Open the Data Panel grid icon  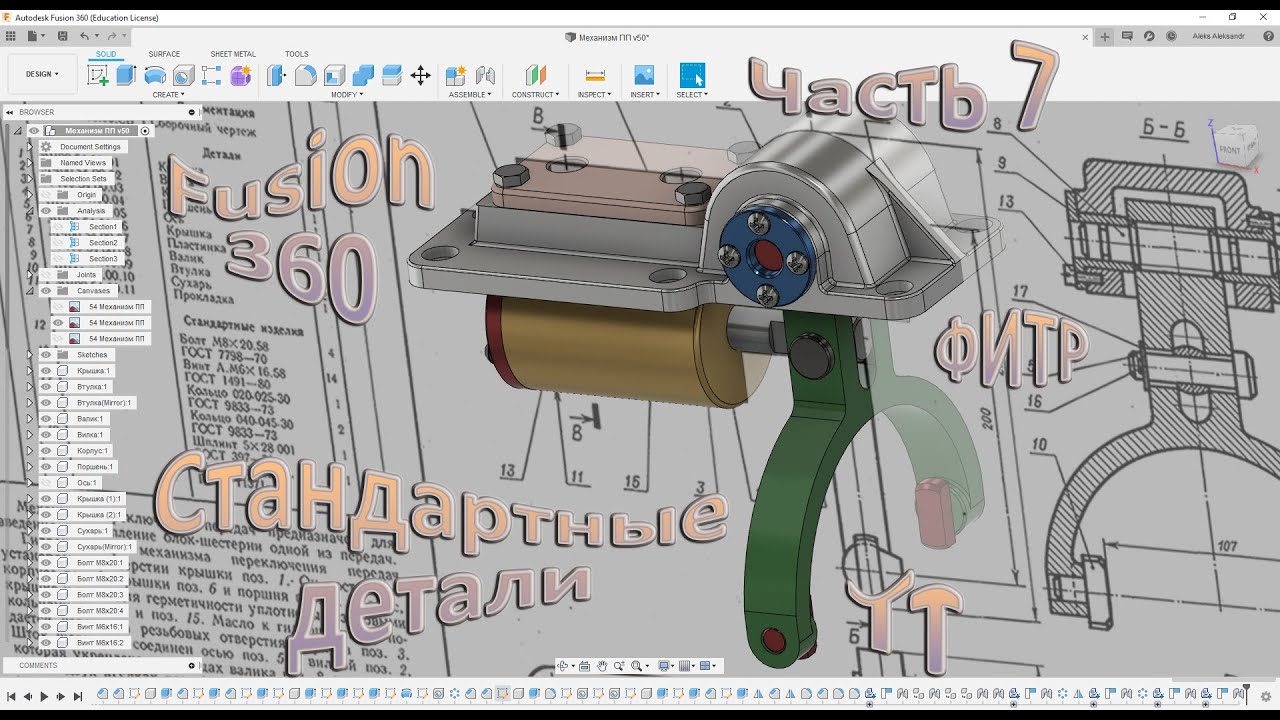(11, 36)
